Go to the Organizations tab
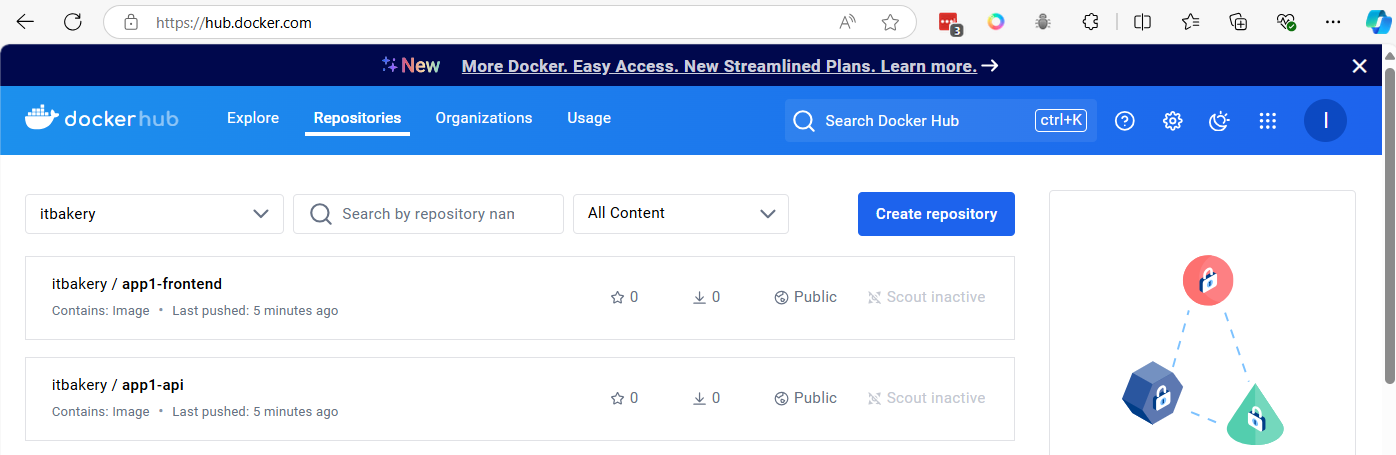The width and height of the screenshot is (1396, 455). (x=484, y=118)
